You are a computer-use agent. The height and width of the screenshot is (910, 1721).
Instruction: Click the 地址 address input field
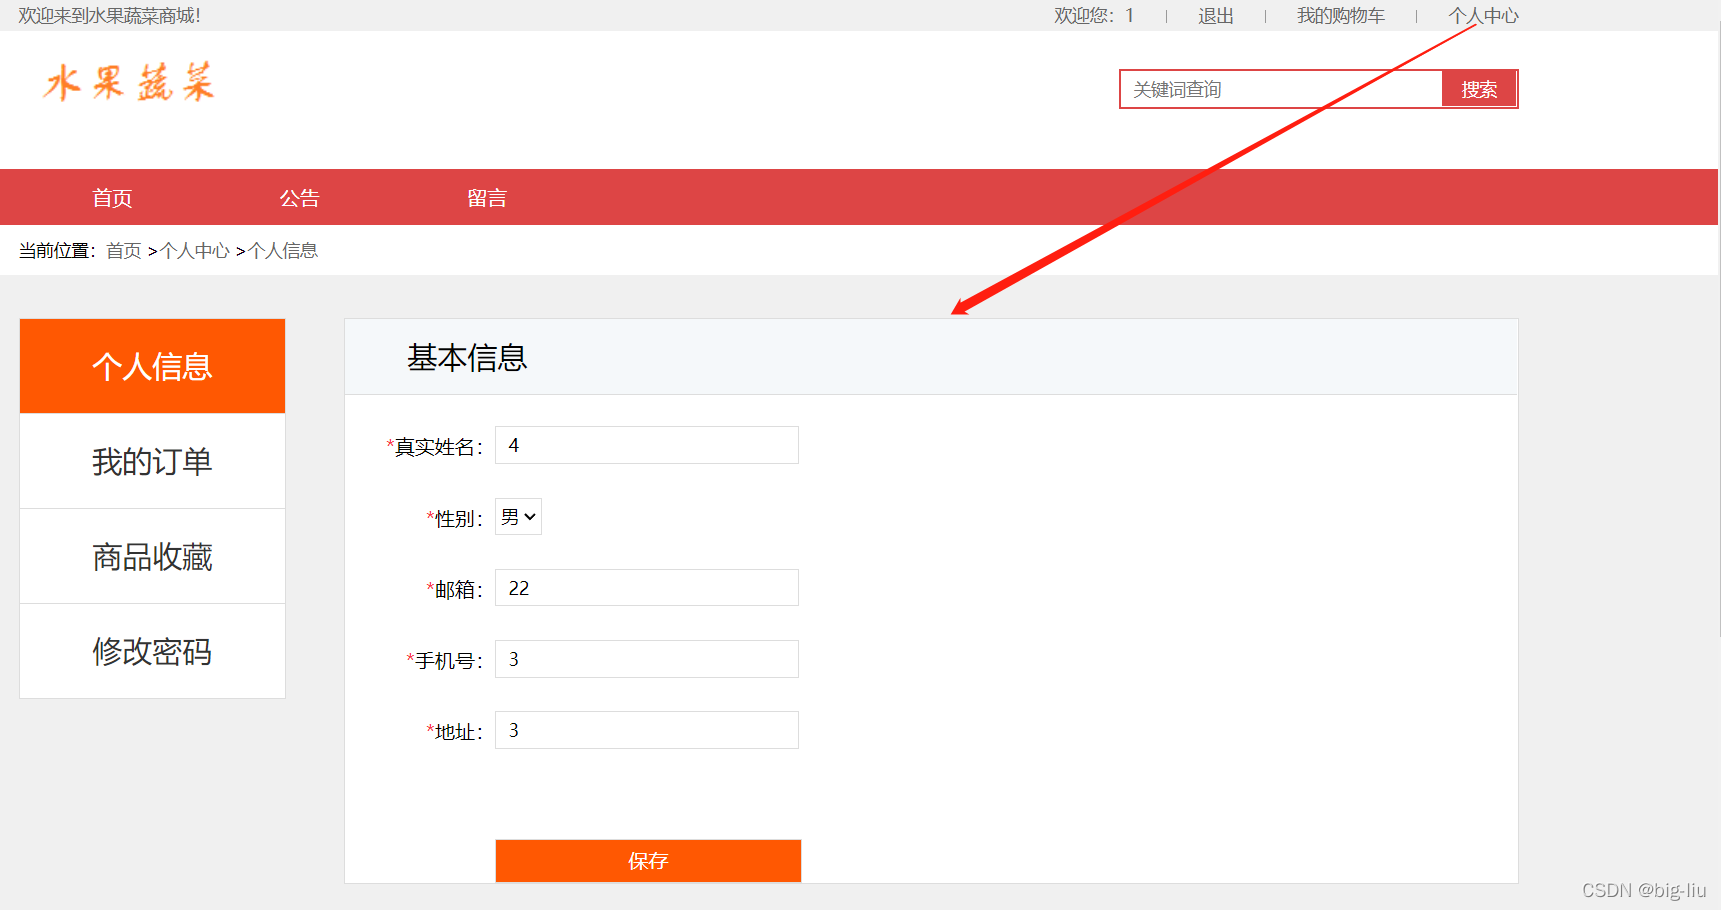647,730
